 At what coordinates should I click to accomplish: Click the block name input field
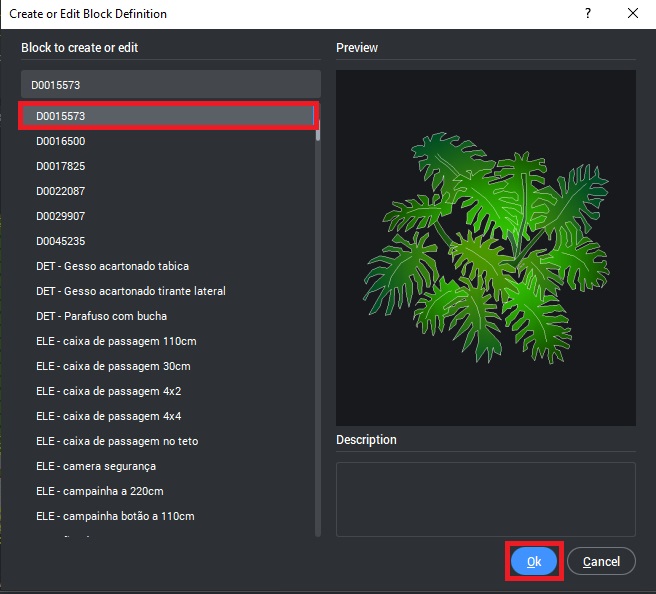click(170, 85)
